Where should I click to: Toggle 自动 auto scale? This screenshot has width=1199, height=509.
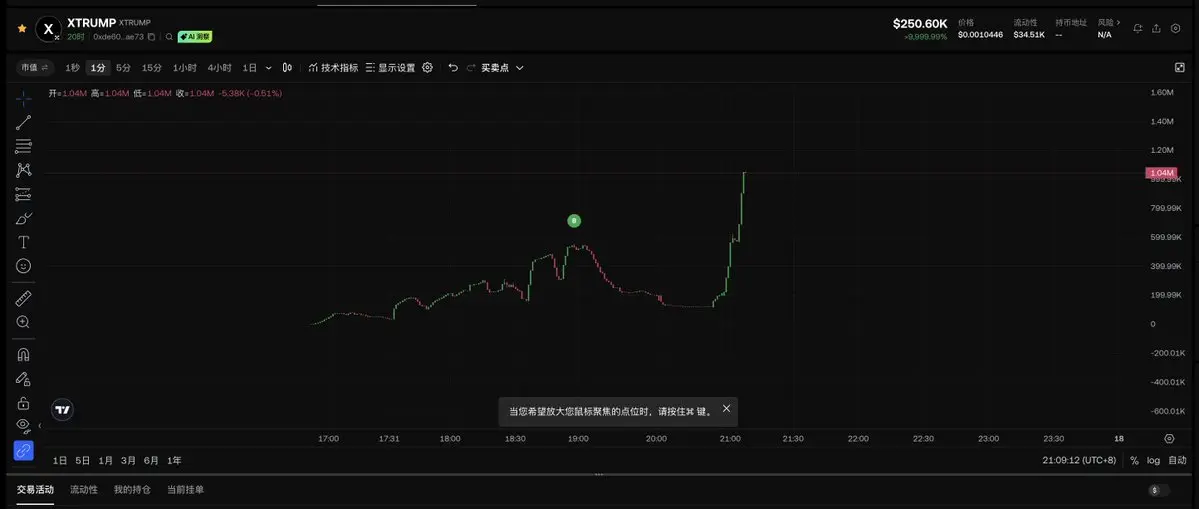(1177, 461)
